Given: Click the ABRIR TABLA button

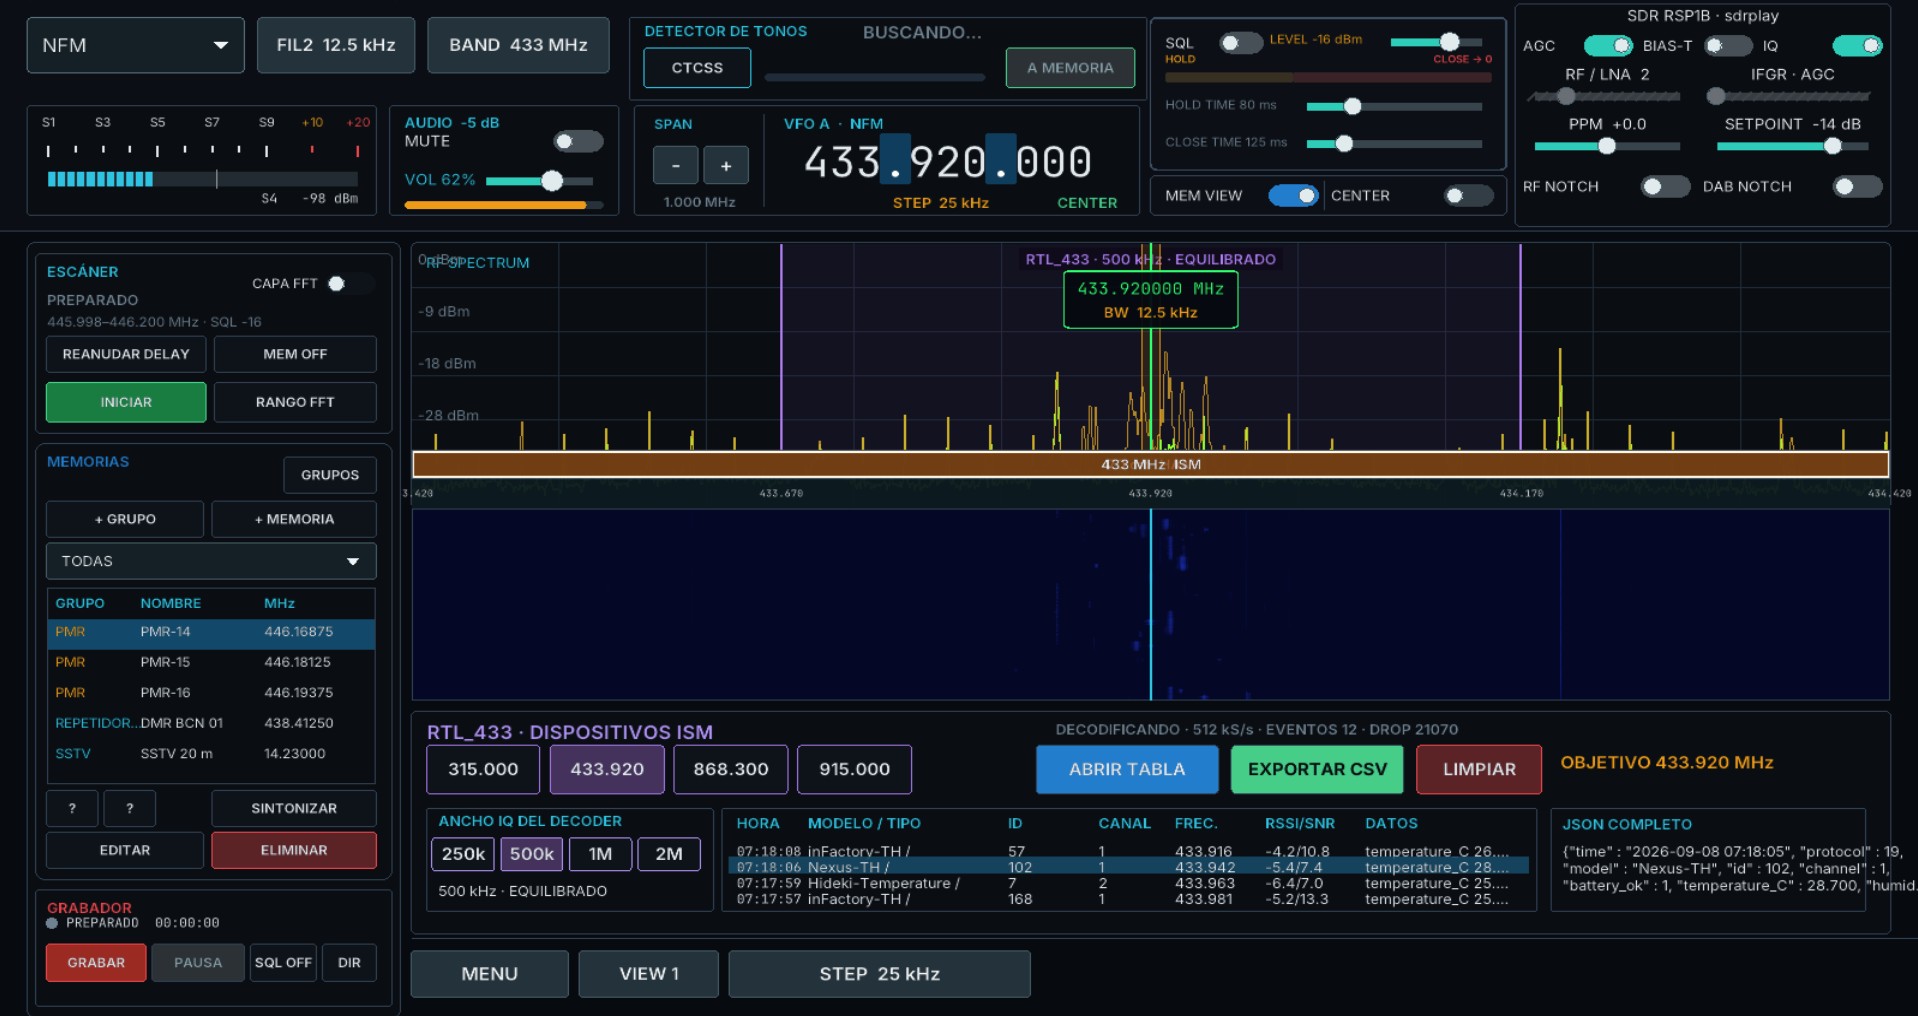Looking at the screenshot, I should (x=1127, y=769).
